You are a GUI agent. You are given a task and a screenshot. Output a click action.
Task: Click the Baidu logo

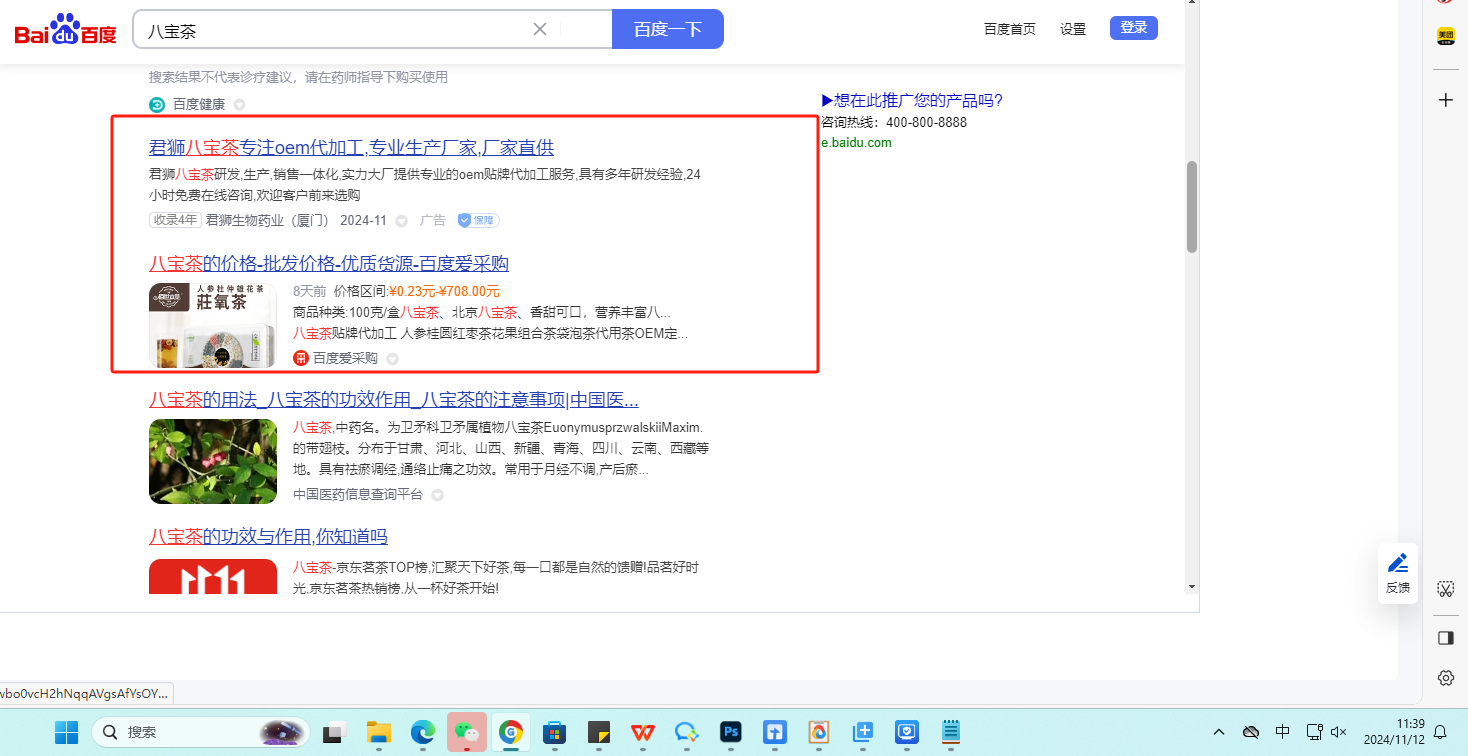click(x=66, y=30)
